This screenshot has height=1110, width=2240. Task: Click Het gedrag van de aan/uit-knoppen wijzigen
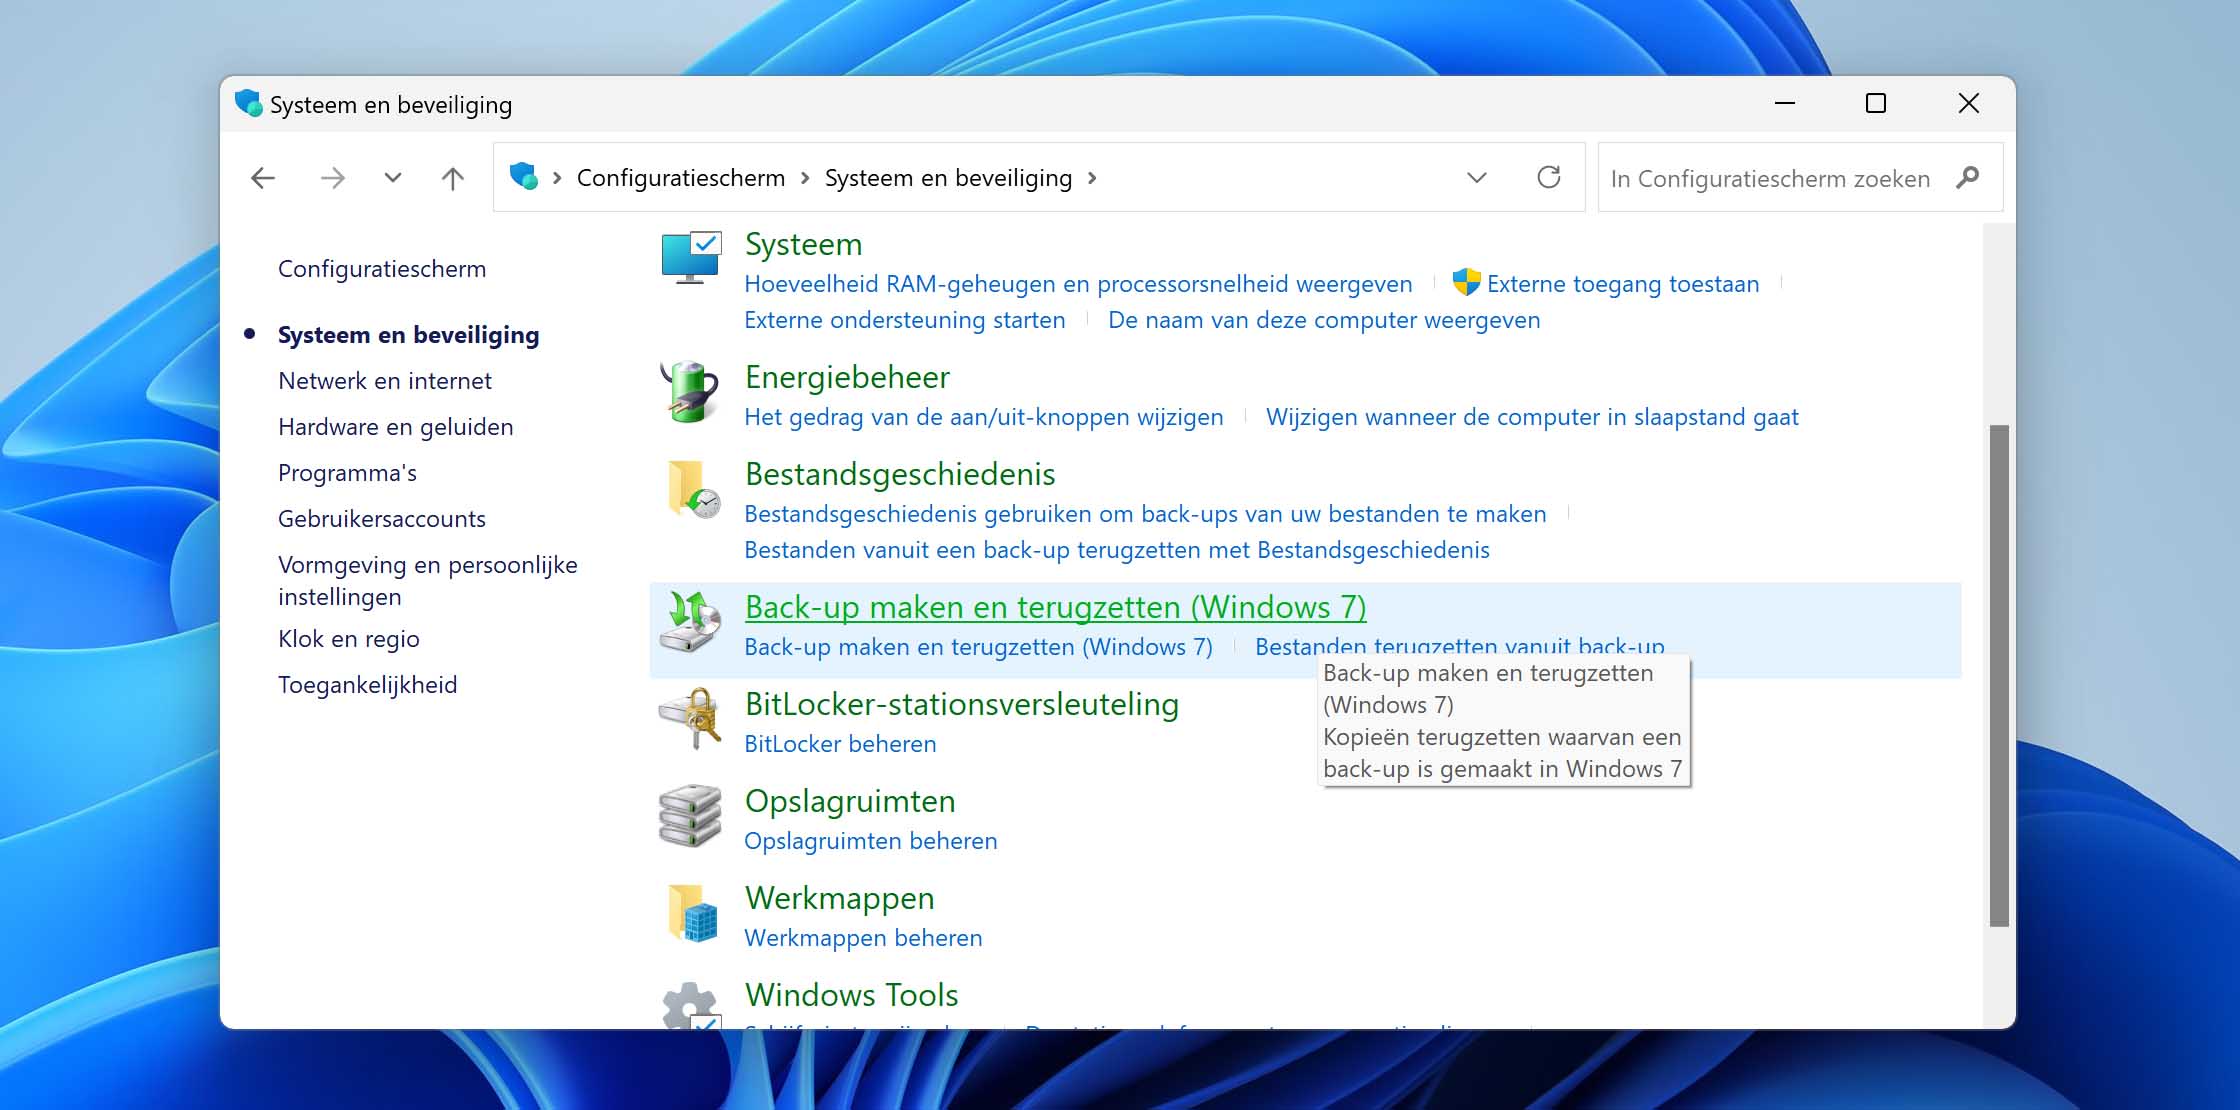tap(984, 417)
